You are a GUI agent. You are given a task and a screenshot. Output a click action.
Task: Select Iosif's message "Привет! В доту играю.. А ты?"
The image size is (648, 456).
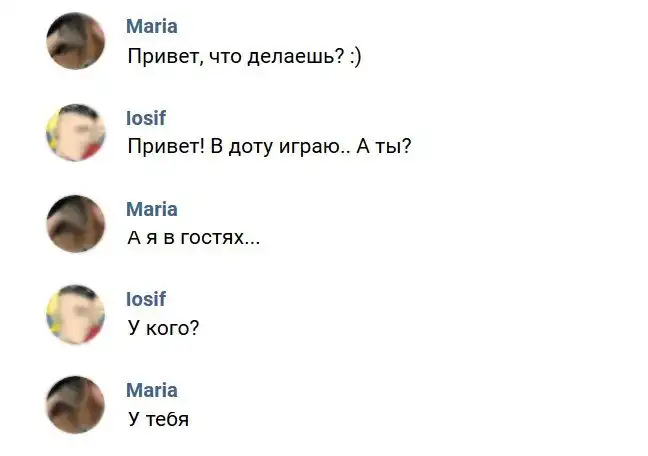tap(269, 147)
